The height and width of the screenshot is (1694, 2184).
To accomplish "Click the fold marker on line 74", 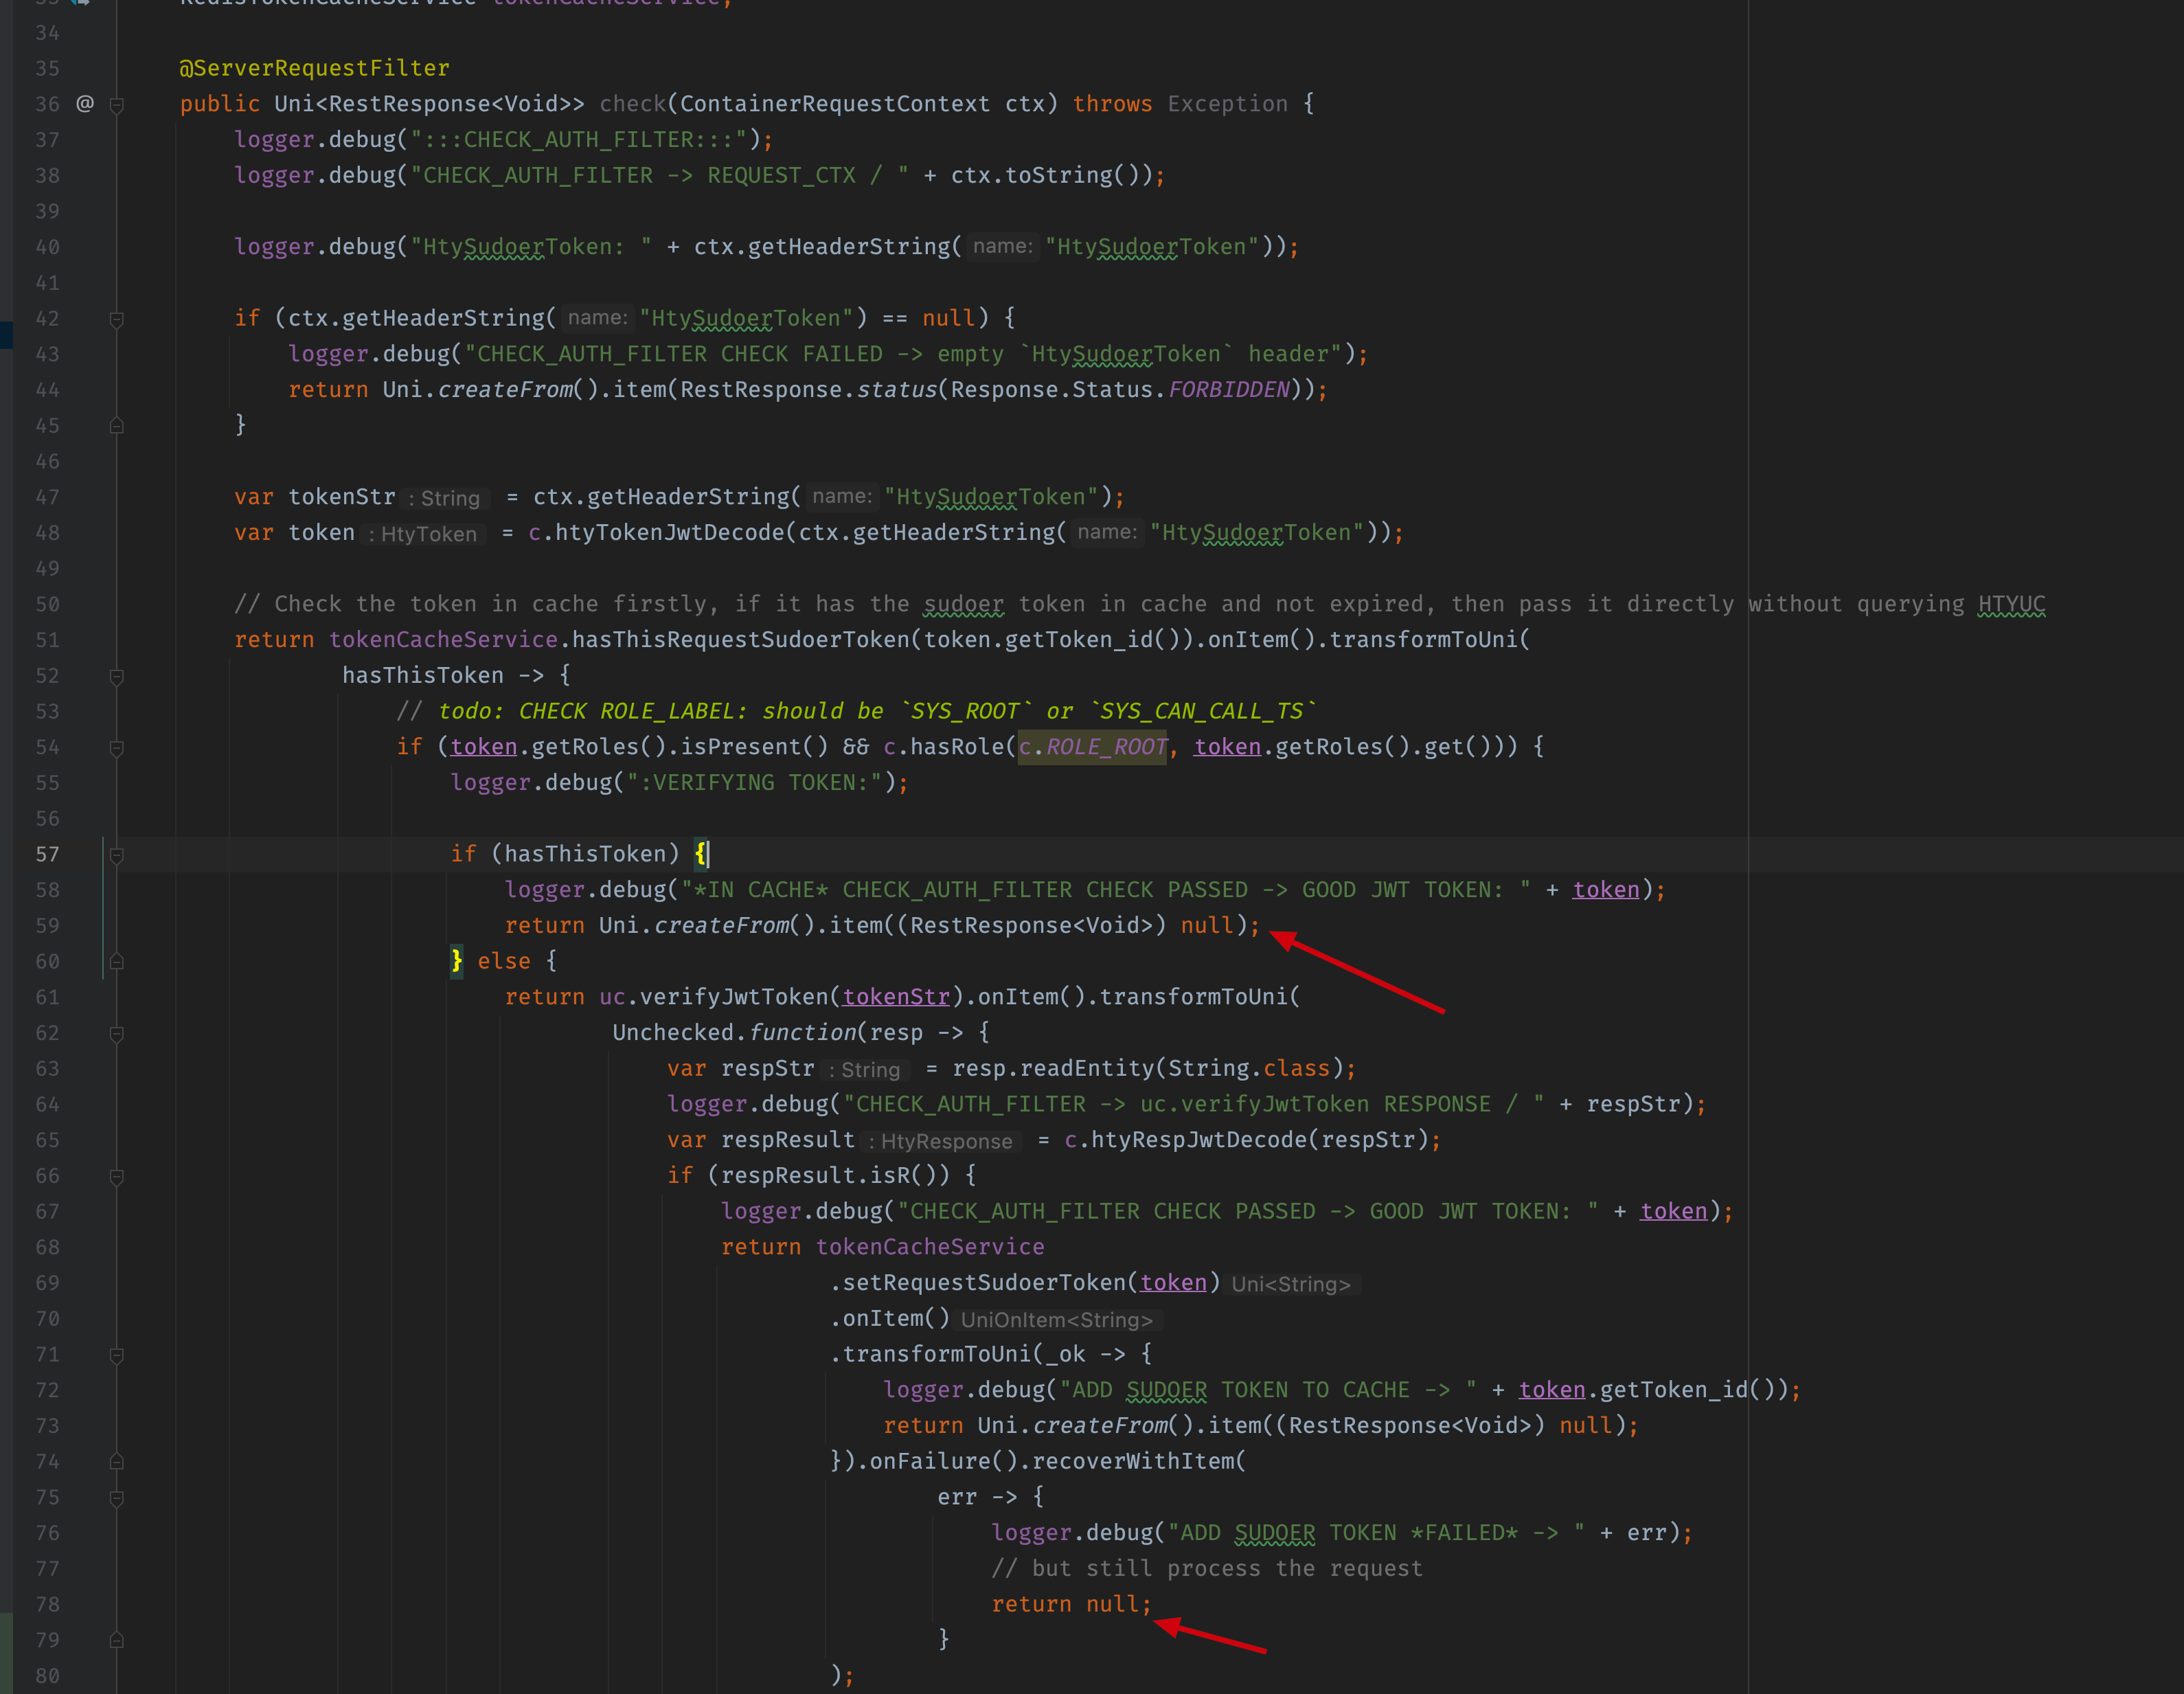I will click(117, 1462).
